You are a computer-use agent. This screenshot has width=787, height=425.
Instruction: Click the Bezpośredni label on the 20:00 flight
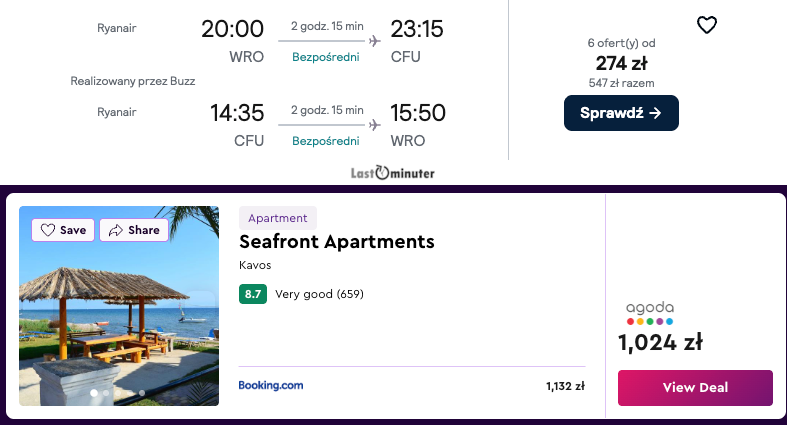pyautogui.click(x=325, y=57)
